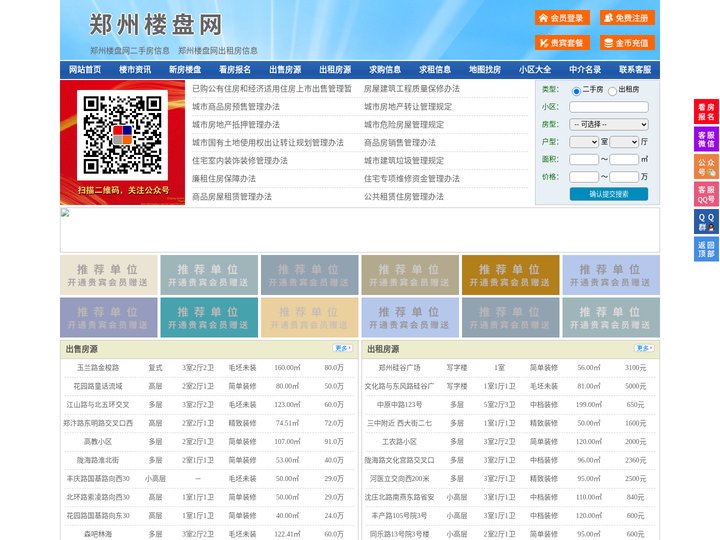This screenshot has height=540, width=720.
Task: Open the 客服微信 purple side widget
Action: click(706, 139)
